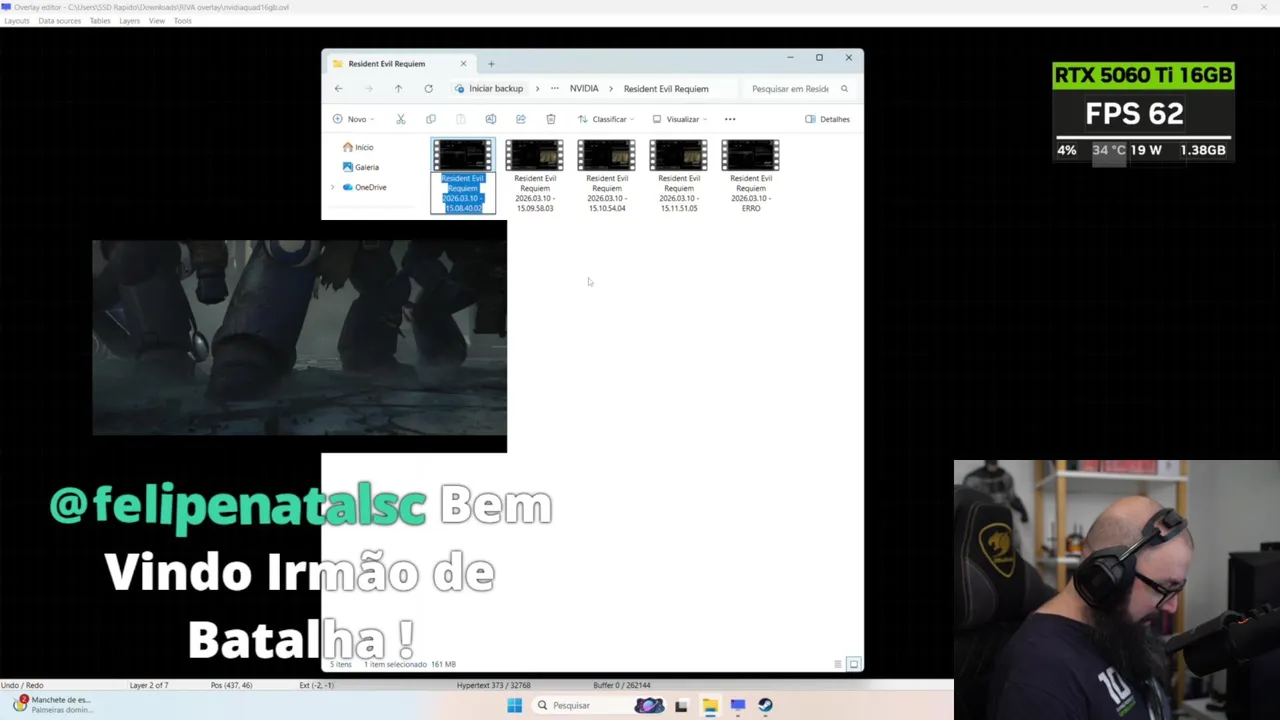Open Steam from the taskbar
This screenshot has width=1280, height=720.
[765, 705]
